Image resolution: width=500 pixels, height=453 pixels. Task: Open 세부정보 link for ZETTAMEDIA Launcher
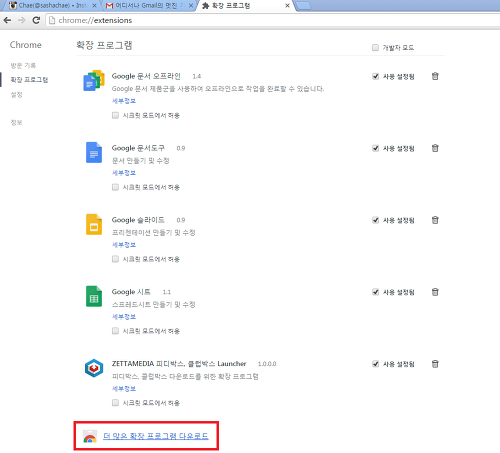[x=124, y=389]
